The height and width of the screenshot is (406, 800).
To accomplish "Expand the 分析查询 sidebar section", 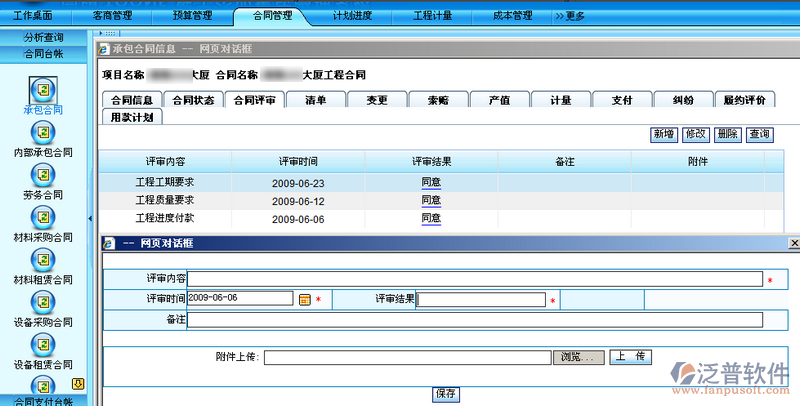I will 43,36.
